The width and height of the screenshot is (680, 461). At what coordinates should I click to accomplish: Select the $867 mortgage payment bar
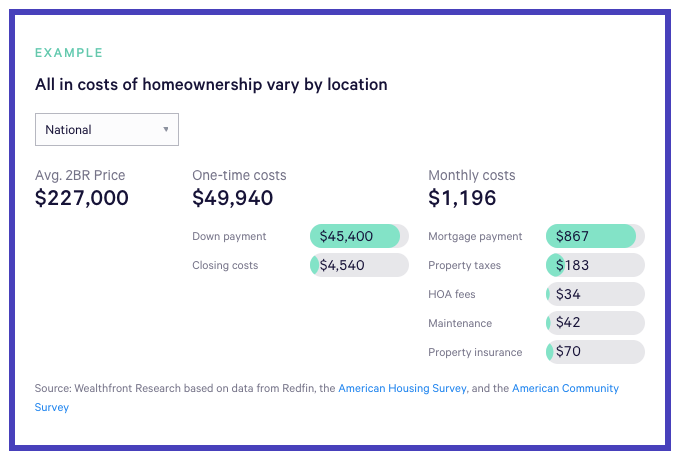pos(595,237)
